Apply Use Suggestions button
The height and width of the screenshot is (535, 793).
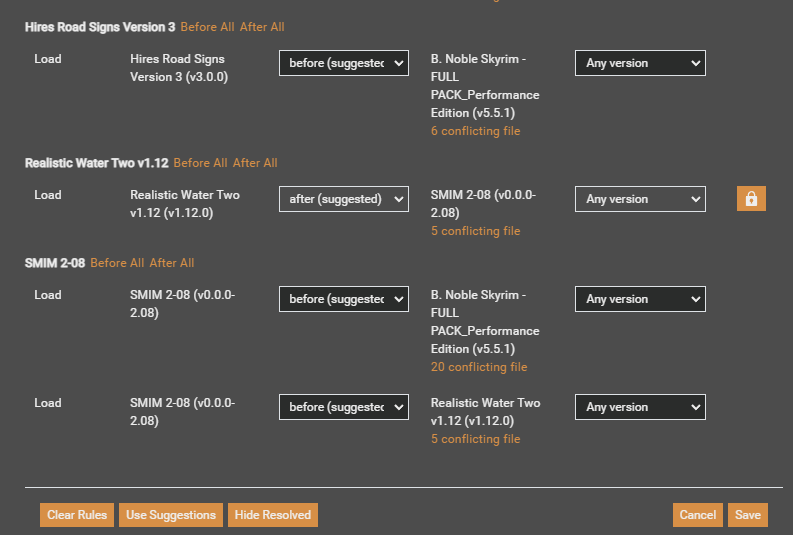[171, 515]
